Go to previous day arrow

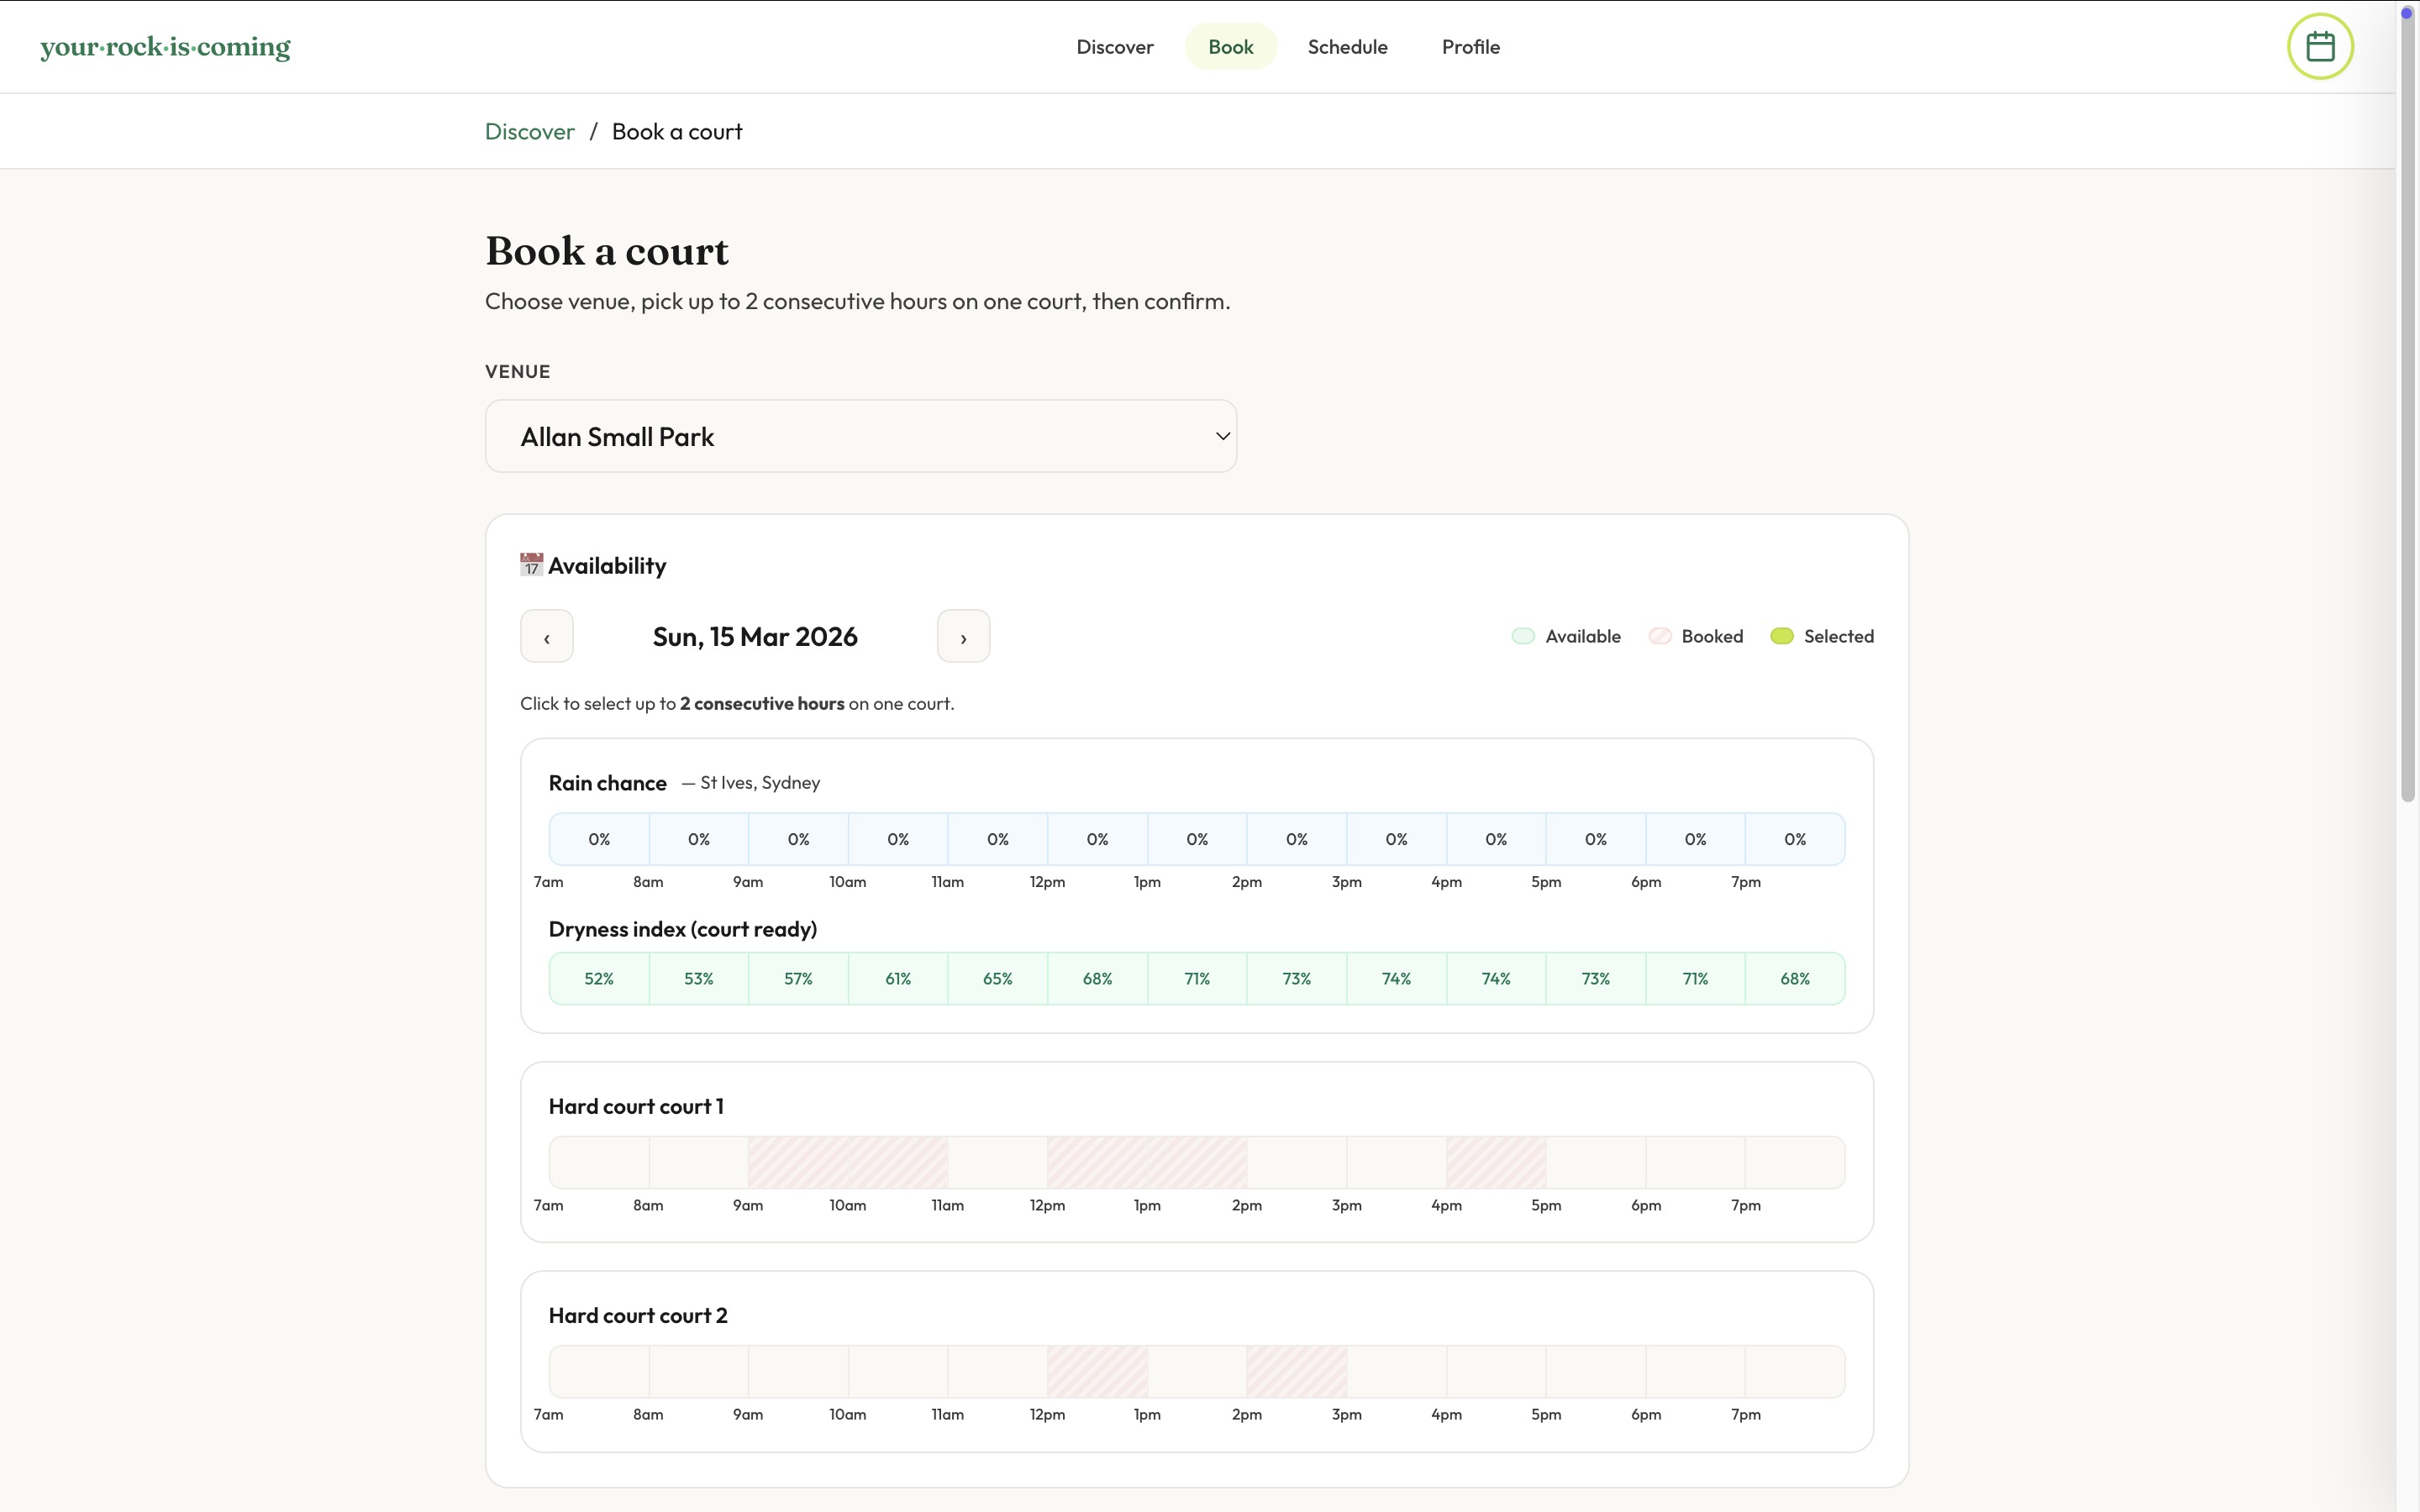click(x=546, y=637)
